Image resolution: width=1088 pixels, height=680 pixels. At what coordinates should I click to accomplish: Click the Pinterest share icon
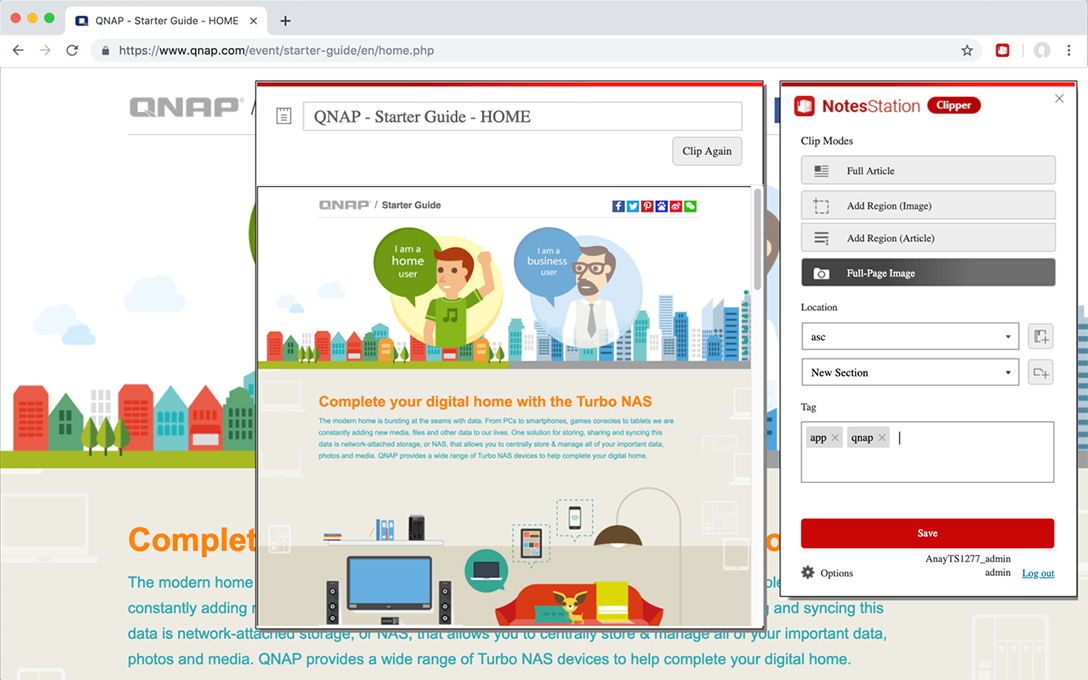point(647,205)
